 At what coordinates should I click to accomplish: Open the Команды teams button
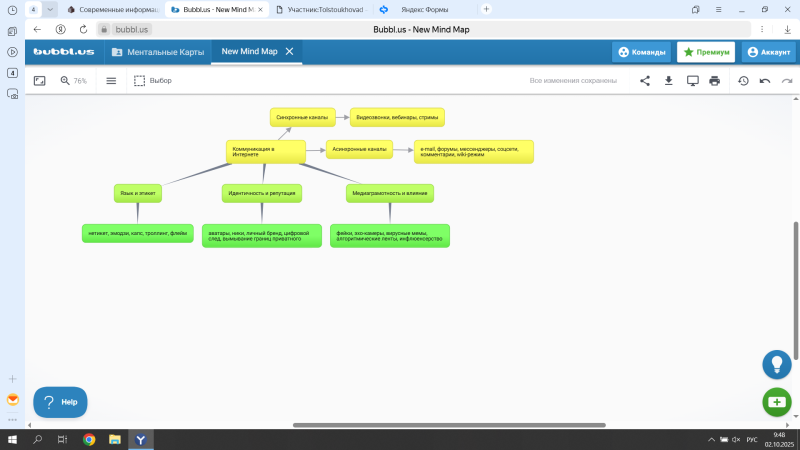tap(641, 52)
